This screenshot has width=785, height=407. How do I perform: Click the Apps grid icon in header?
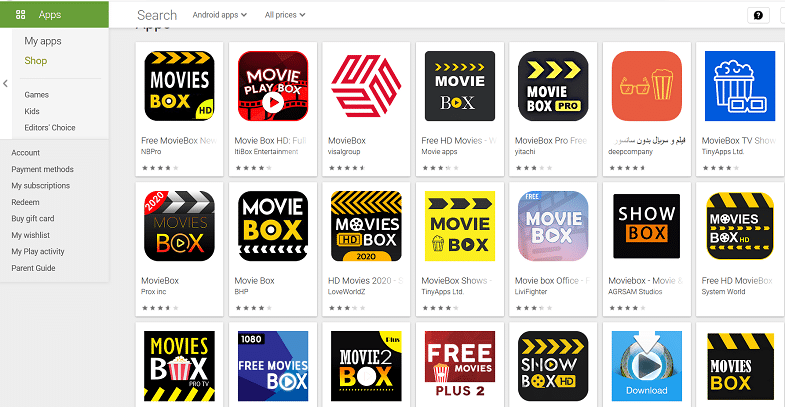pyautogui.click(x=21, y=15)
